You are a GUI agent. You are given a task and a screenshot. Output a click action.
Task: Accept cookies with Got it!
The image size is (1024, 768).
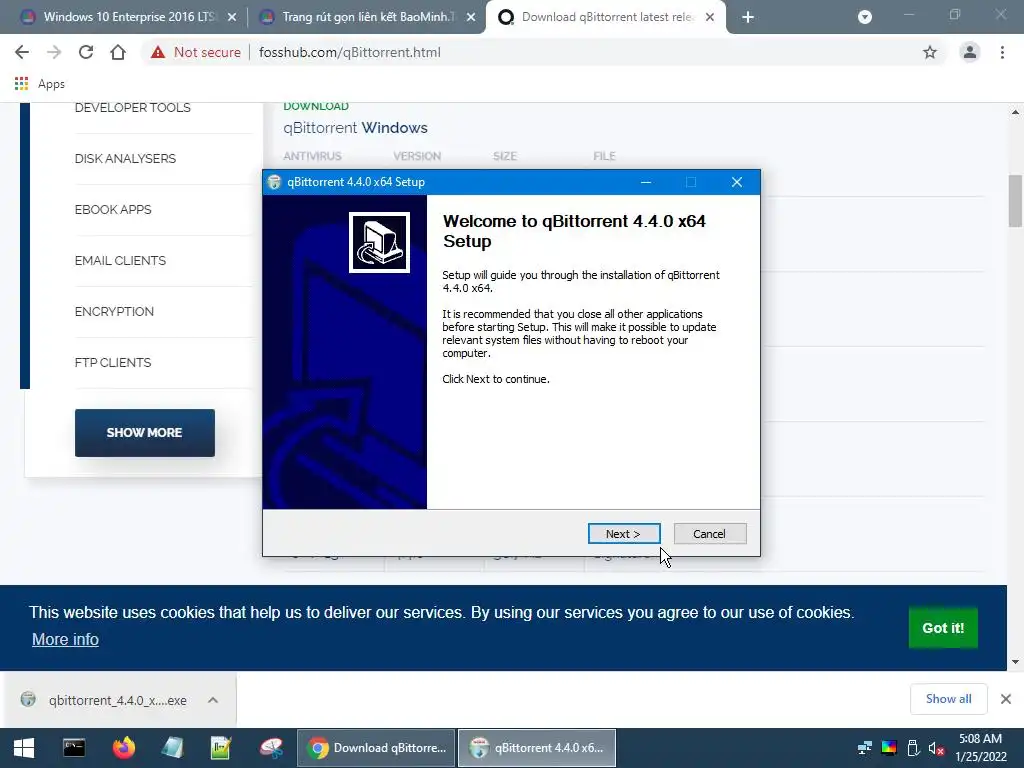coord(943,628)
